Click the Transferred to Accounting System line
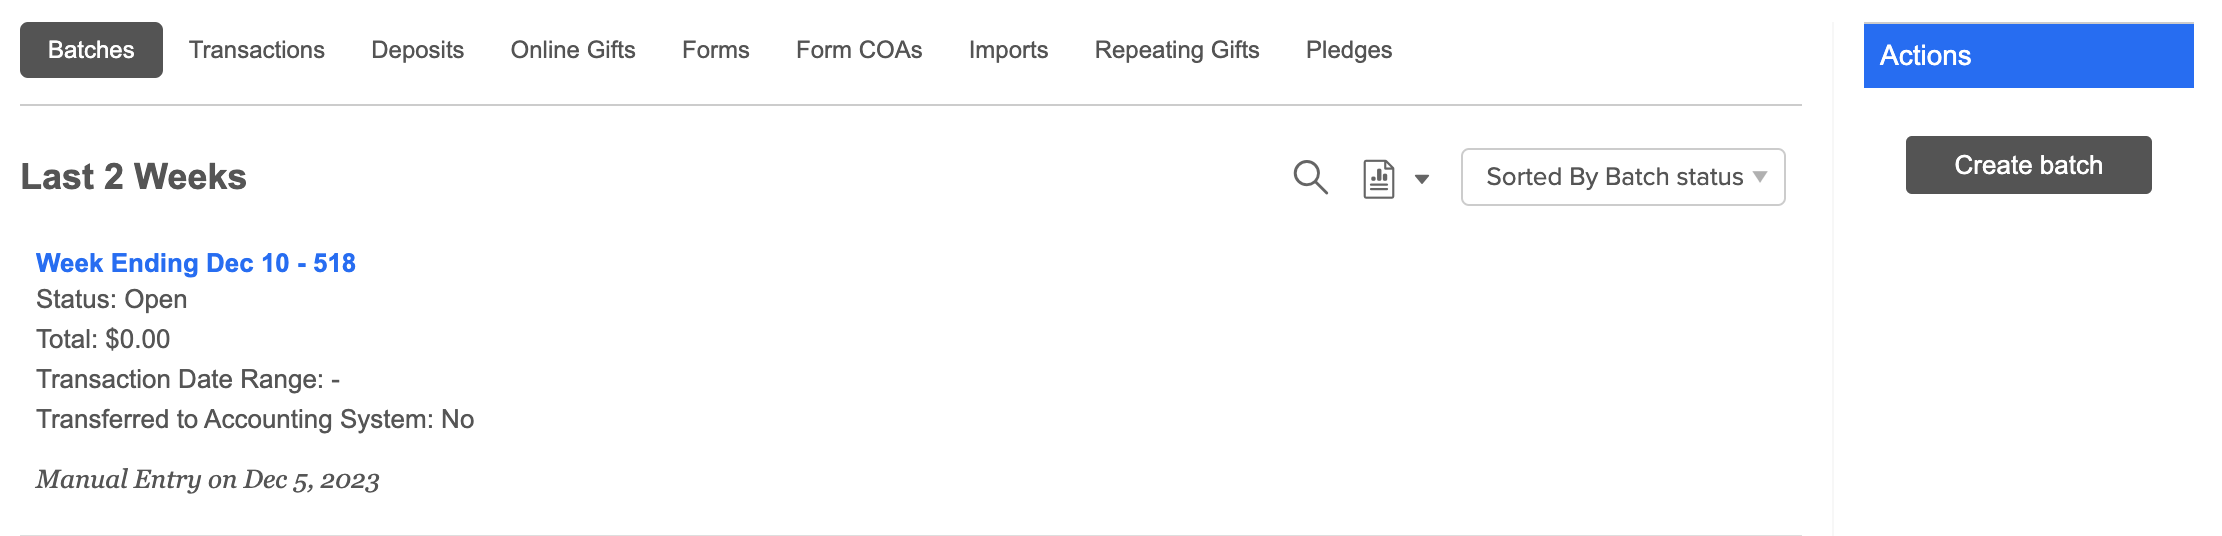The height and width of the screenshot is (536, 2222). point(255,419)
